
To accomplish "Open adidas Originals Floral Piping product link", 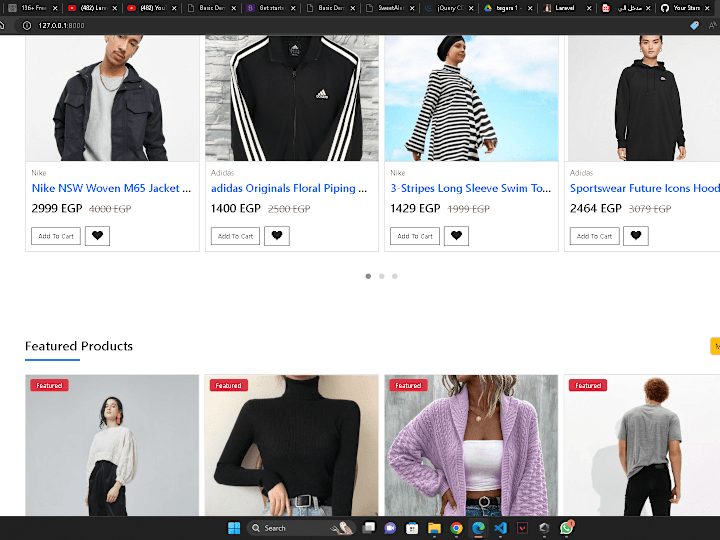I will 289,188.
